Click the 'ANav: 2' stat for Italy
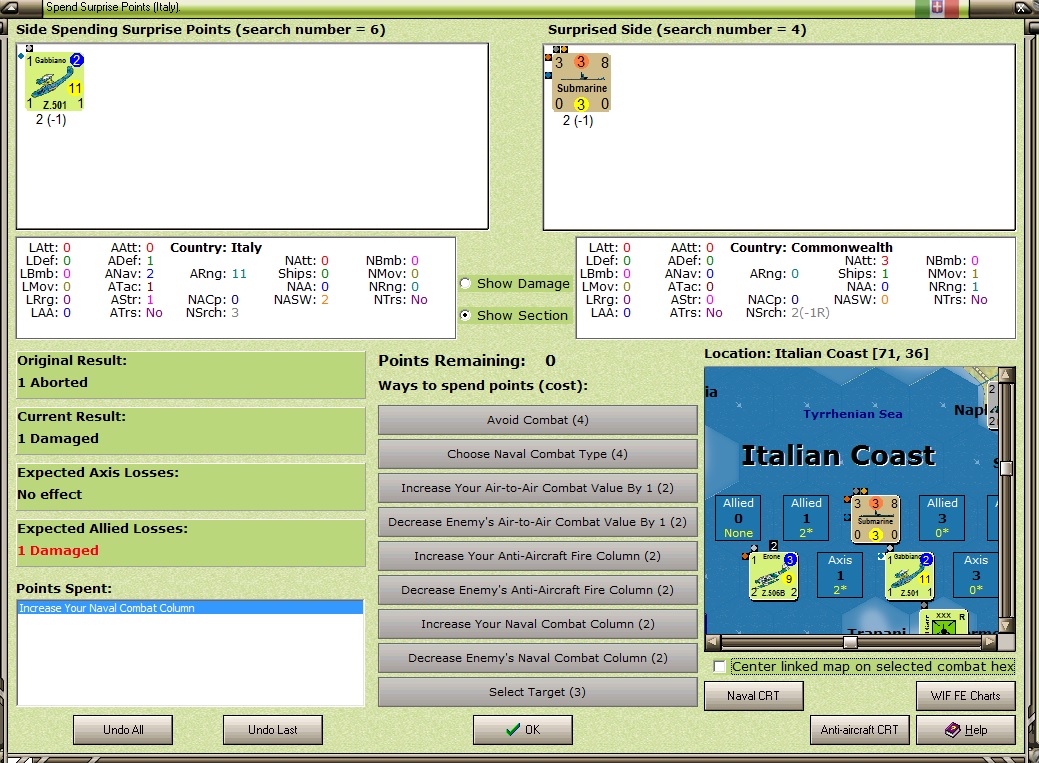1039x763 pixels. pos(129,274)
